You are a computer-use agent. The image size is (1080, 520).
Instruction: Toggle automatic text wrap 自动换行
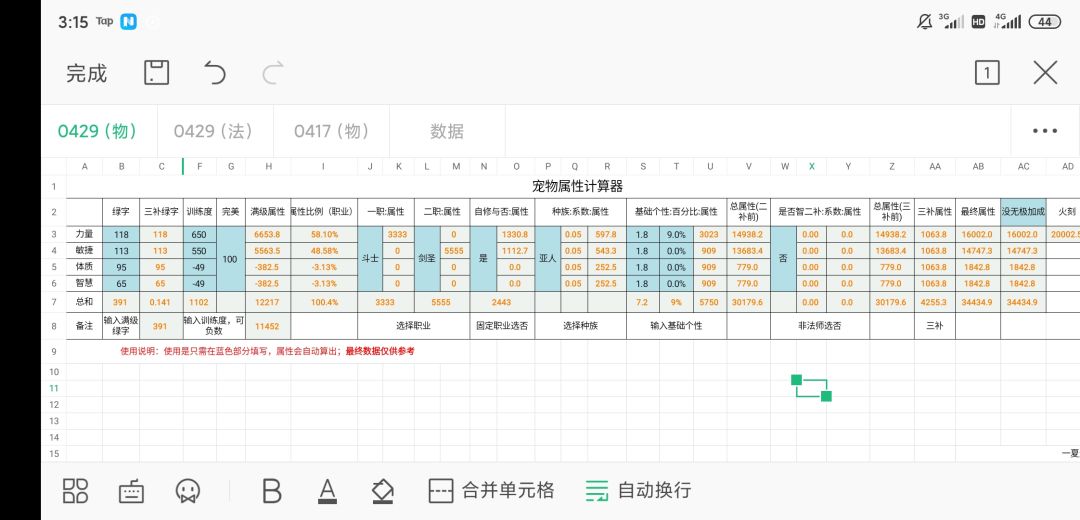638,490
